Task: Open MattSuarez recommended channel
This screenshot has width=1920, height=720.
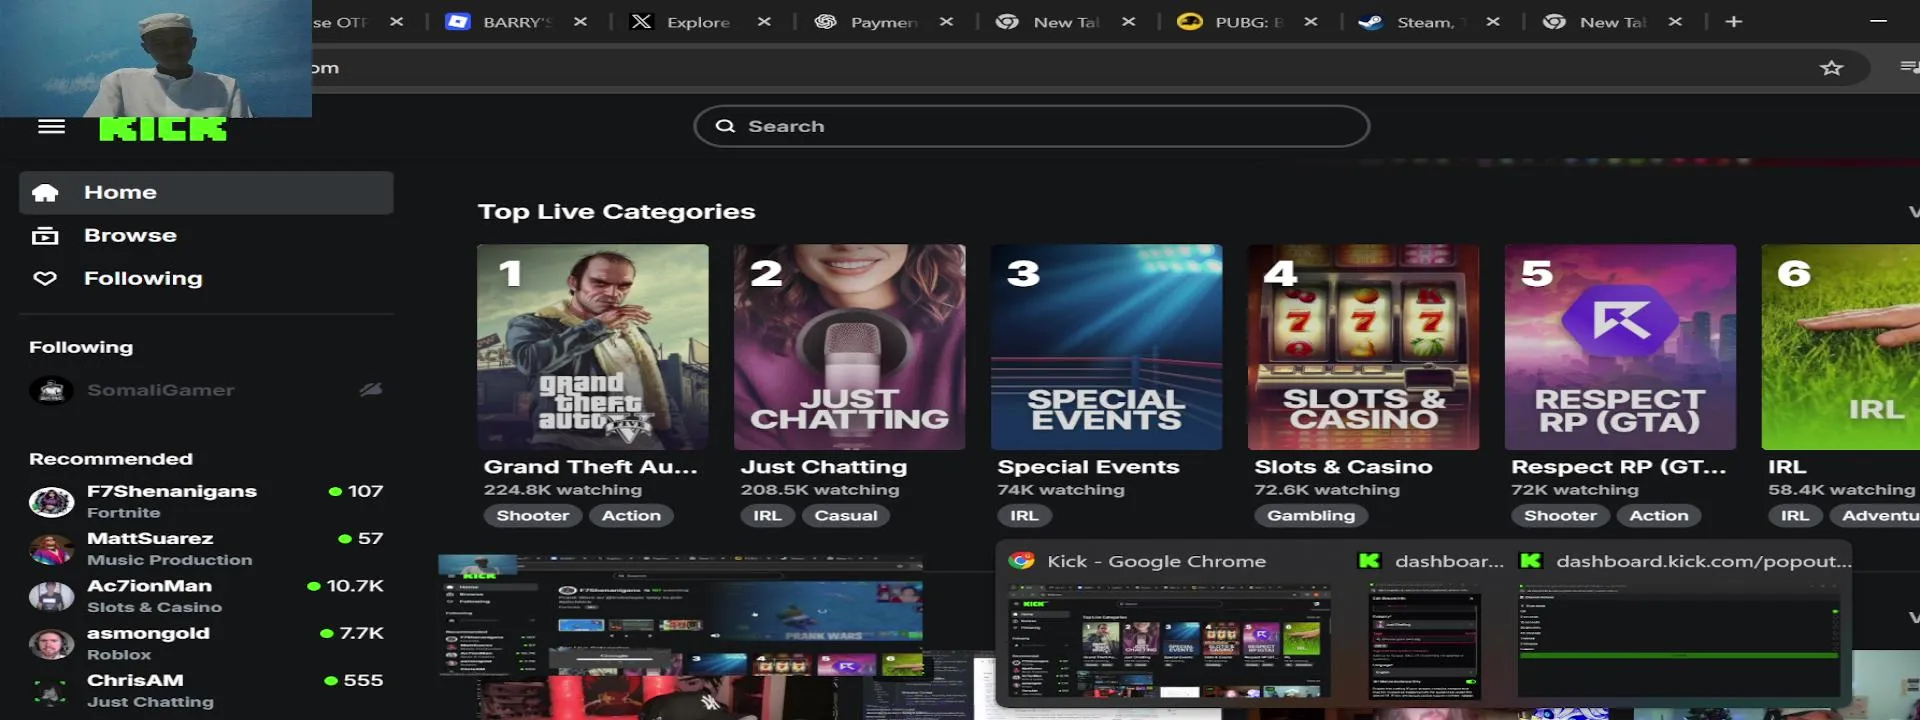Action: [x=206, y=548]
